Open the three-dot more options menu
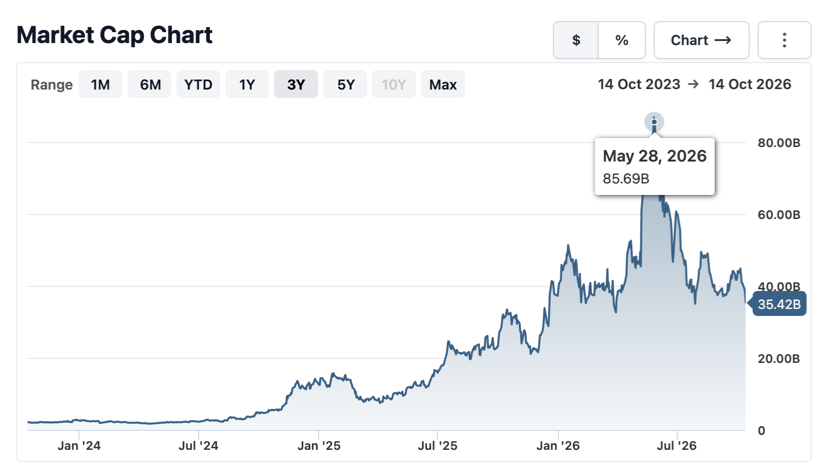 (784, 40)
